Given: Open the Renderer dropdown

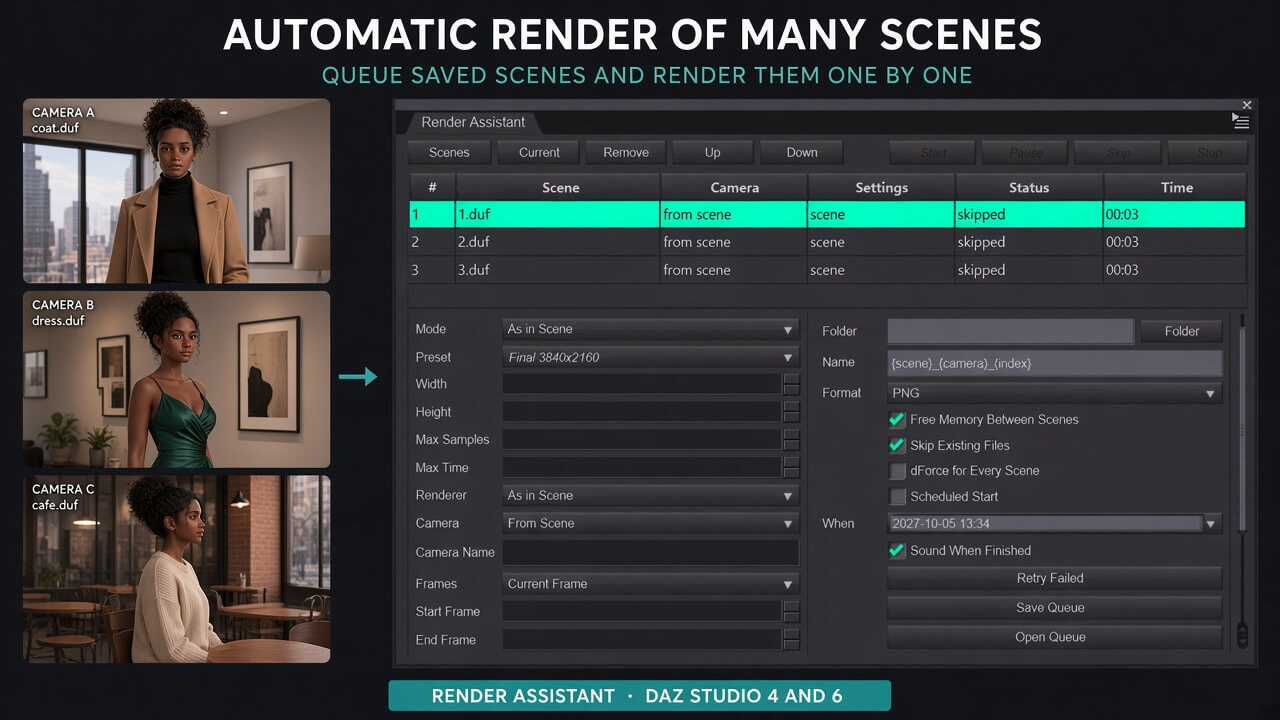Looking at the screenshot, I should (650, 495).
